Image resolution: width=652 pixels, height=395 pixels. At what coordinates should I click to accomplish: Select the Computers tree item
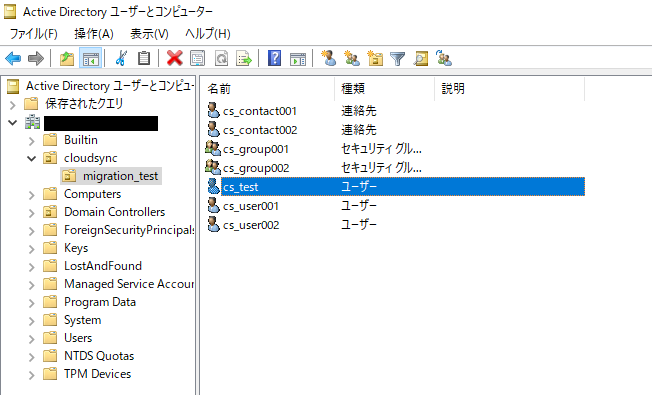click(x=92, y=194)
